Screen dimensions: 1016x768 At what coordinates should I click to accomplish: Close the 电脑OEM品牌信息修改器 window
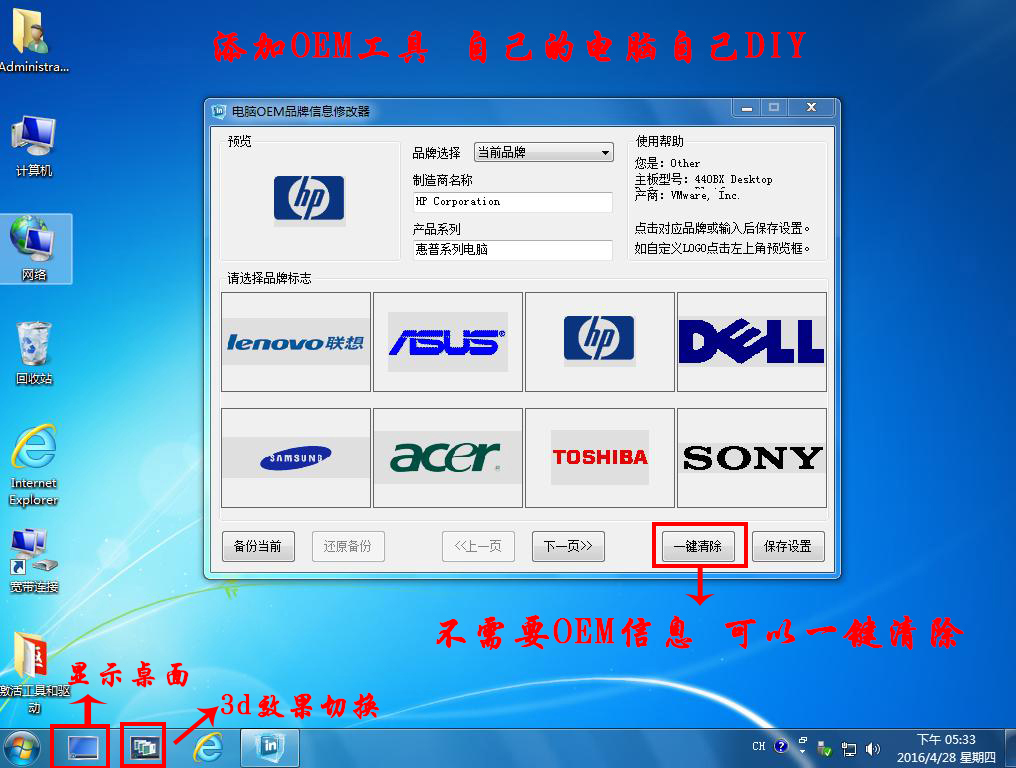(811, 108)
